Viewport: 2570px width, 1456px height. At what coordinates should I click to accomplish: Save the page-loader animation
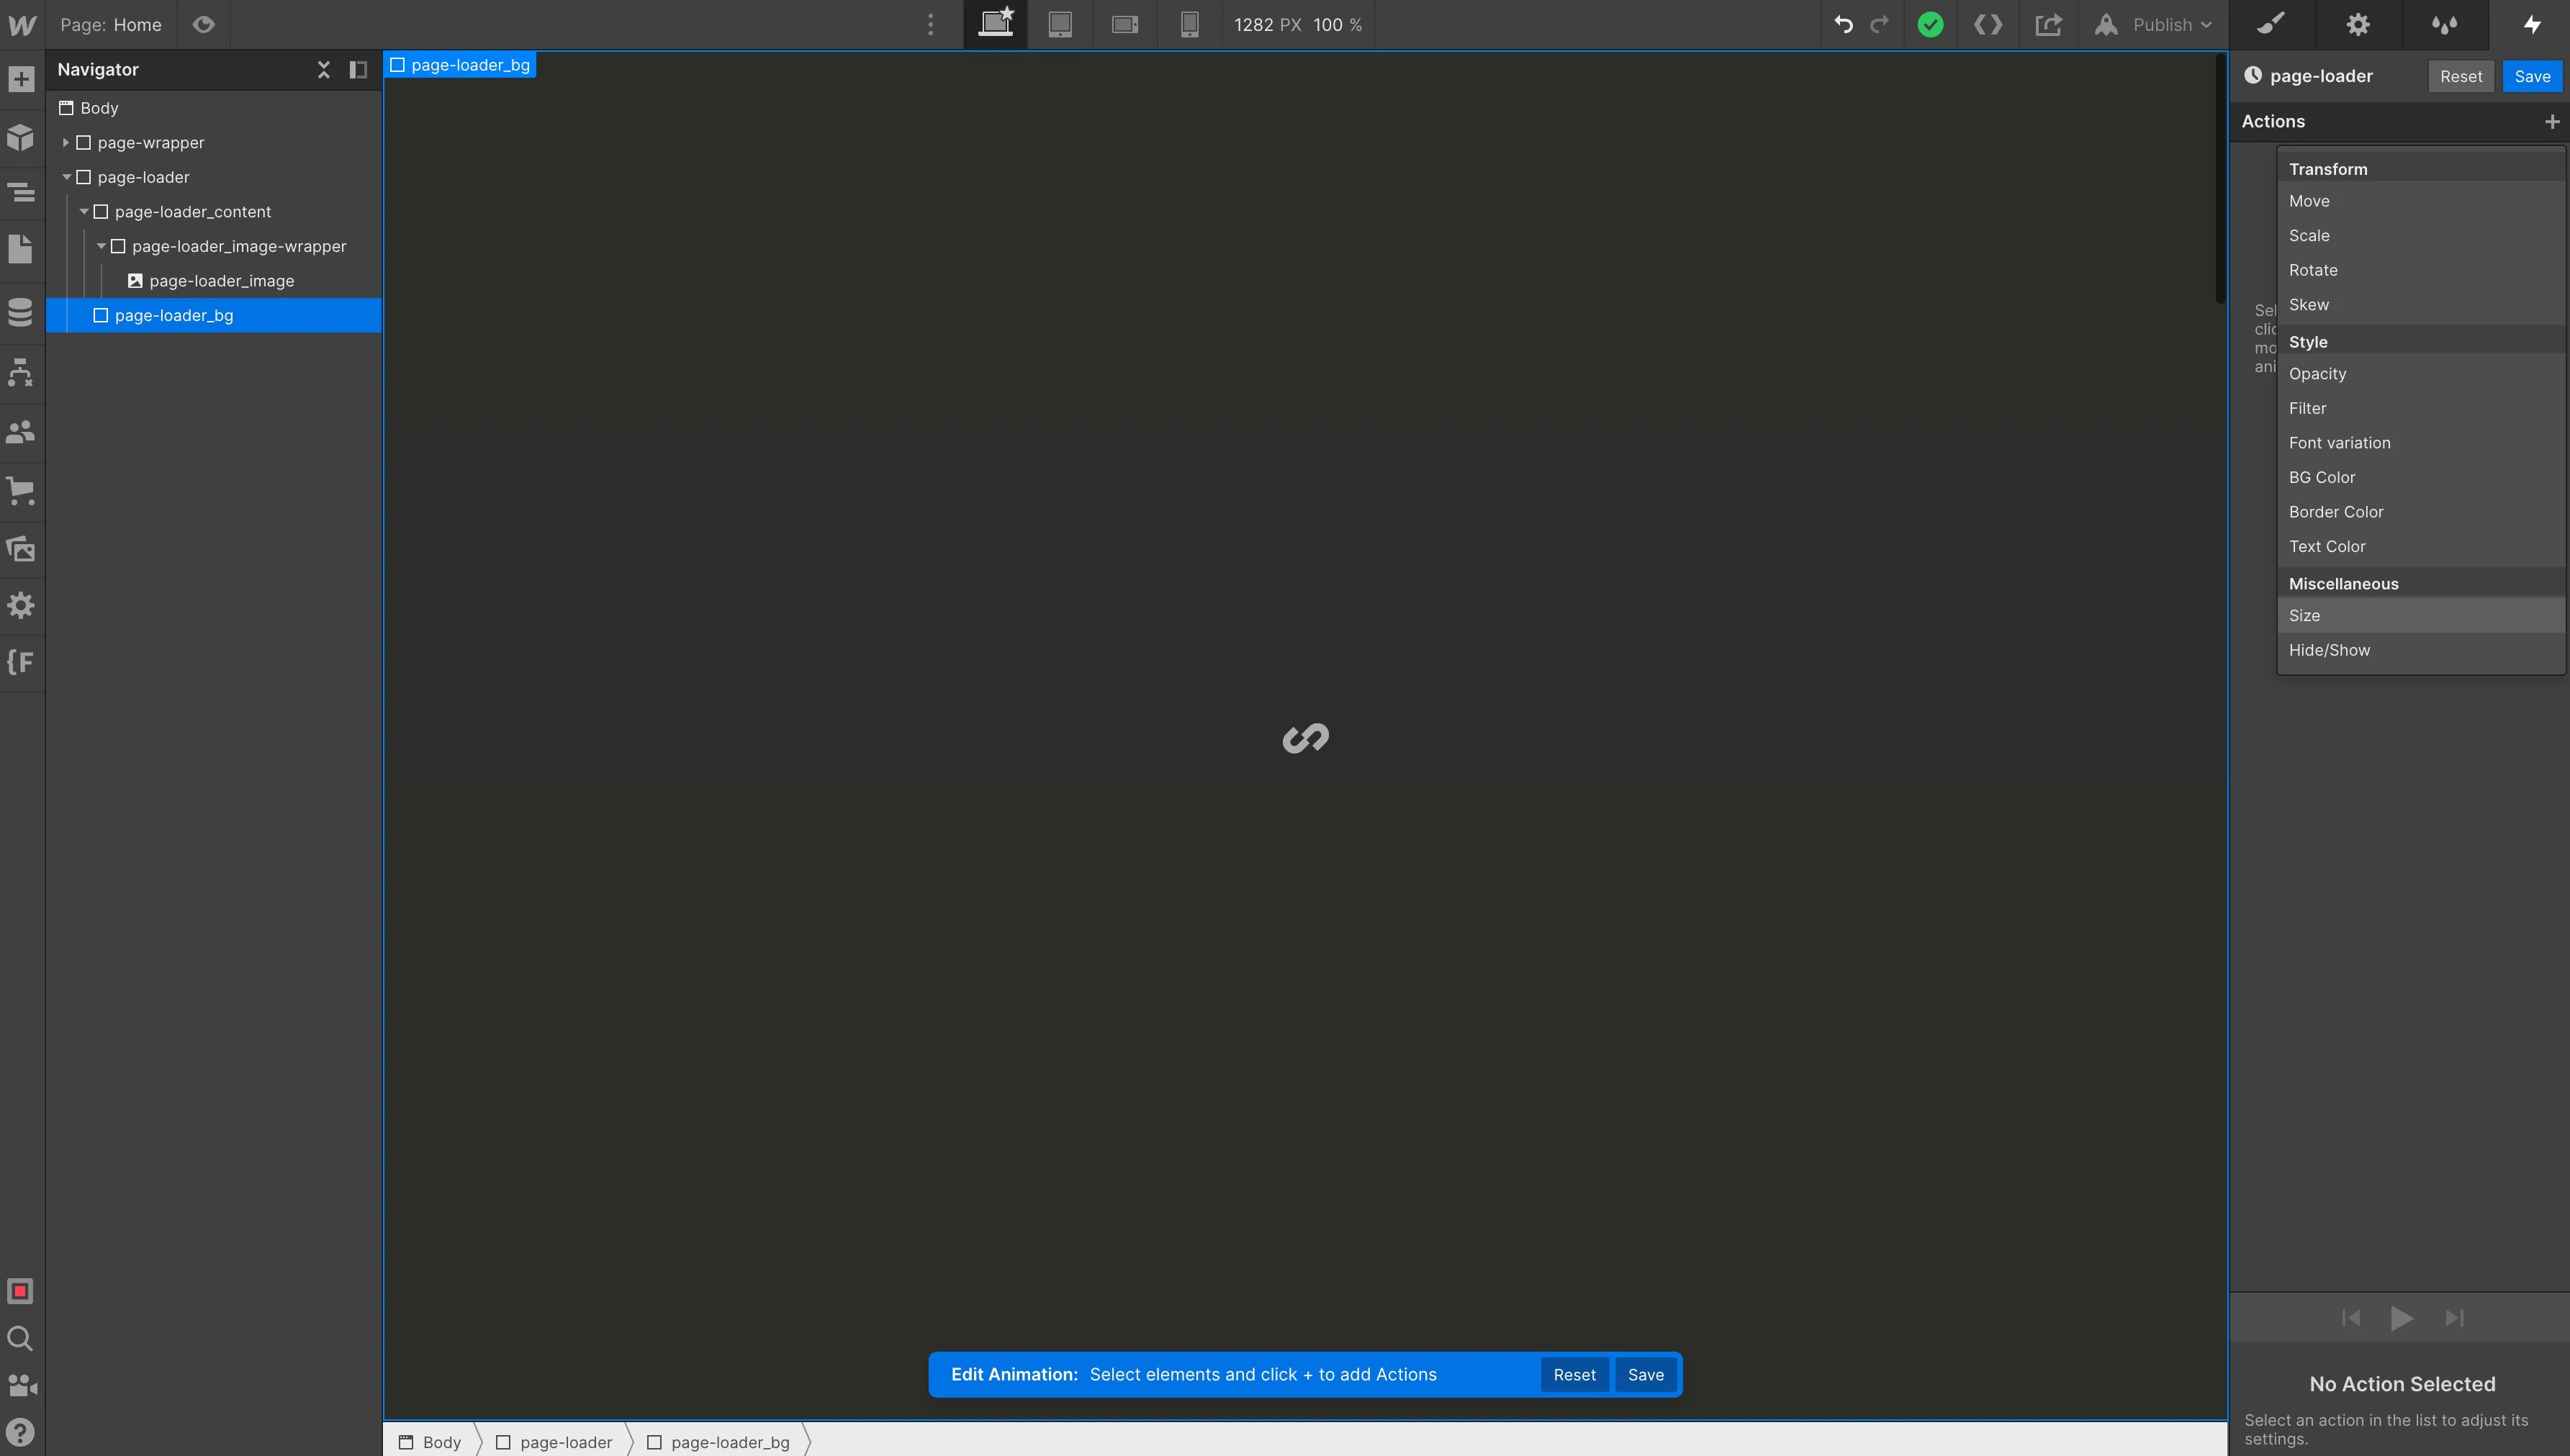pyautogui.click(x=2531, y=76)
